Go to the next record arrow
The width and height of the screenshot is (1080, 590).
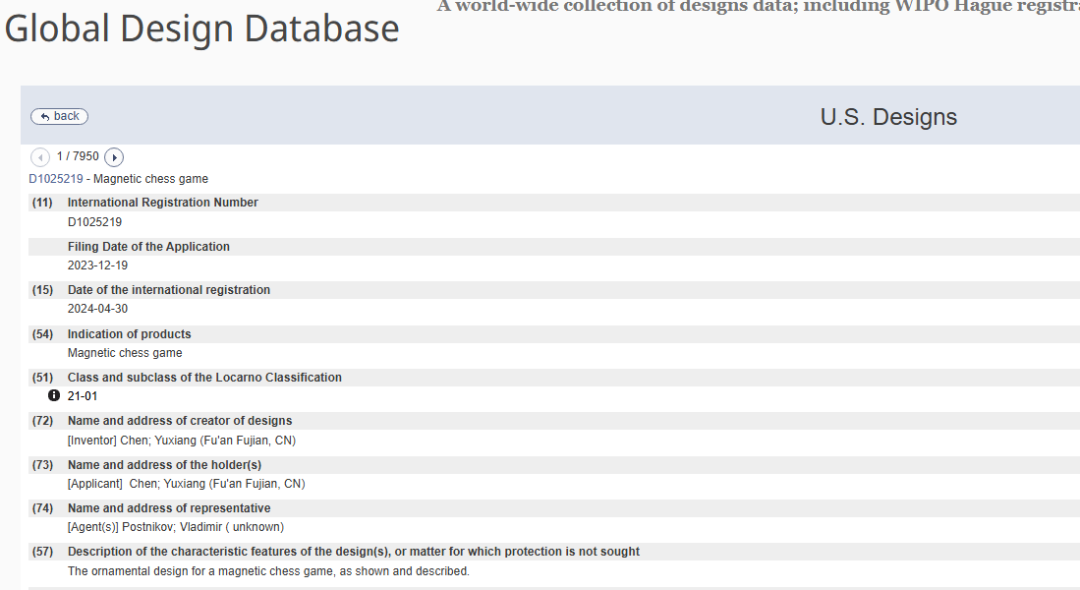tap(114, 157)
